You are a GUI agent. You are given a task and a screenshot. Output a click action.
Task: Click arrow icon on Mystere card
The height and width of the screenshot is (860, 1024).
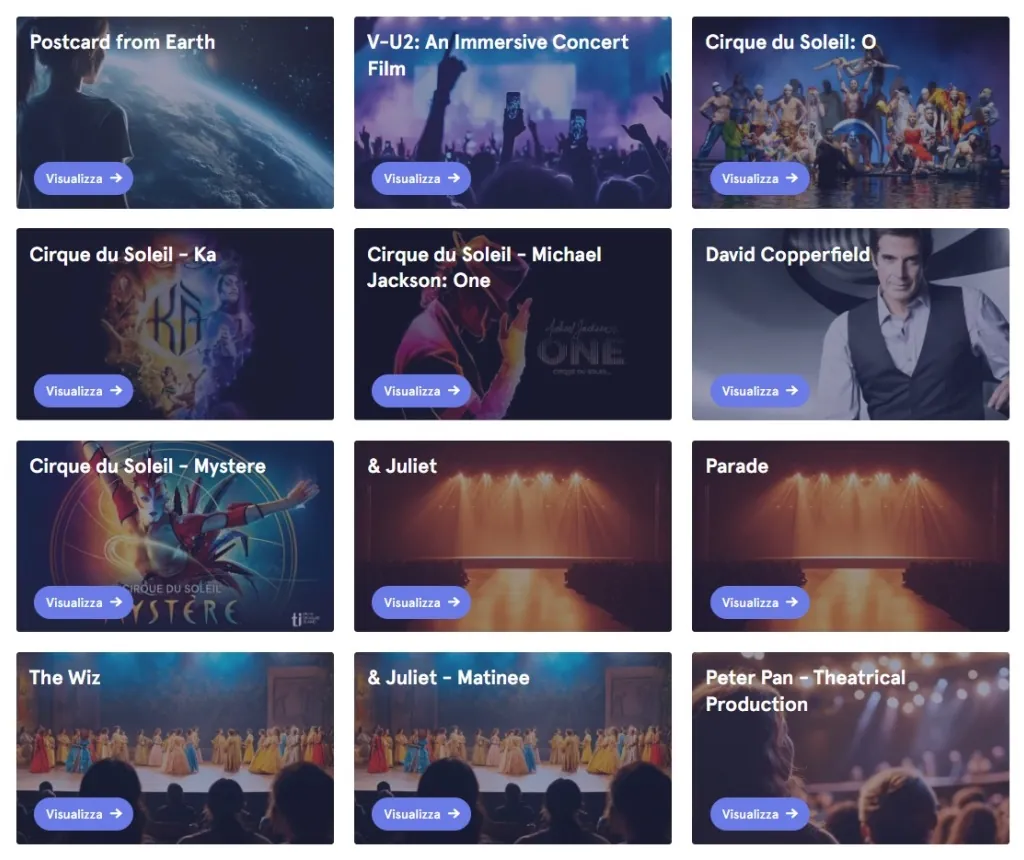coord(116,602)
